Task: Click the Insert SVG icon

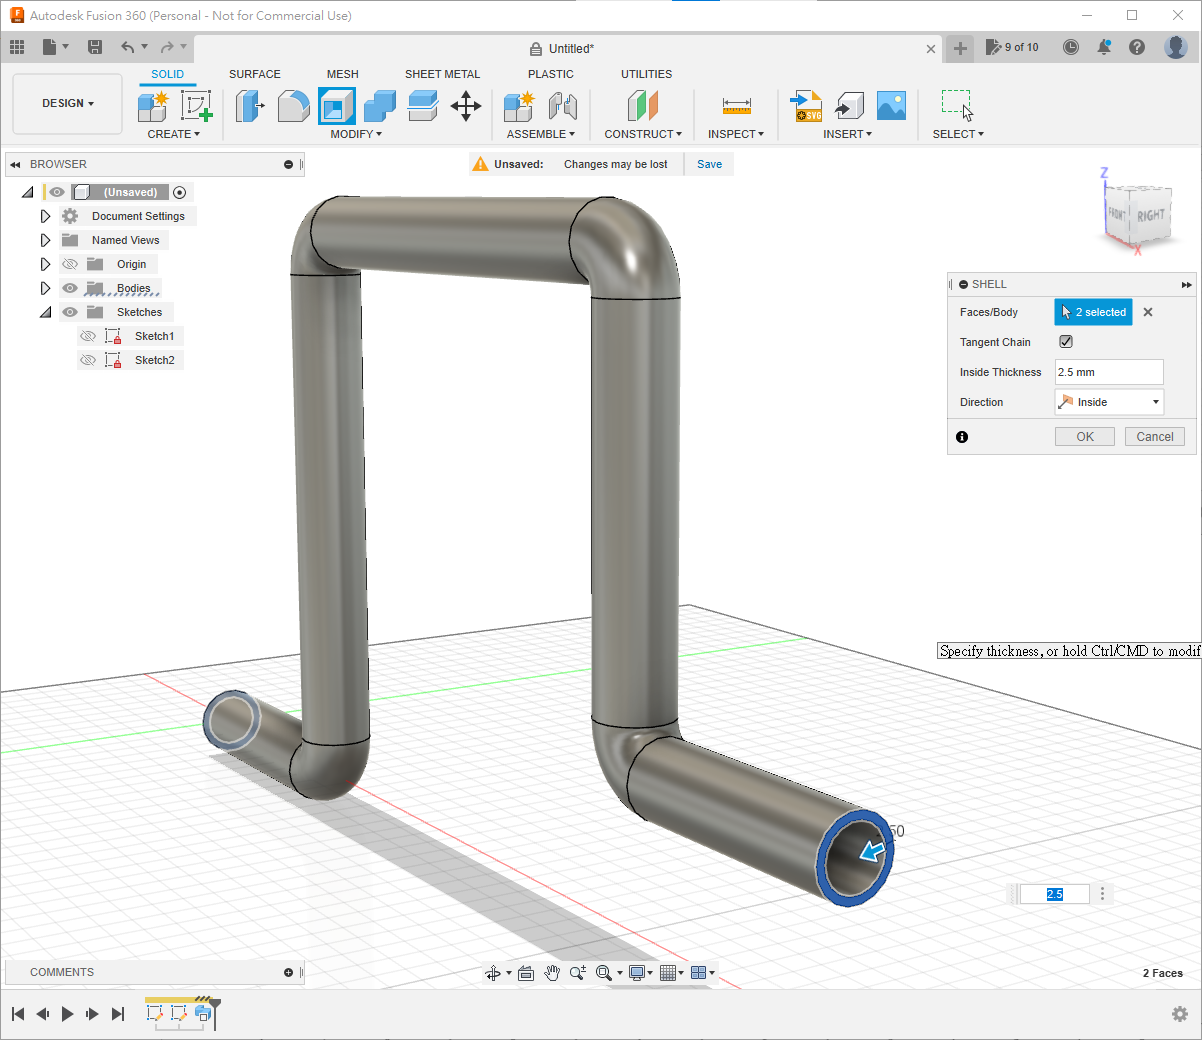Action: pos(806,105)
